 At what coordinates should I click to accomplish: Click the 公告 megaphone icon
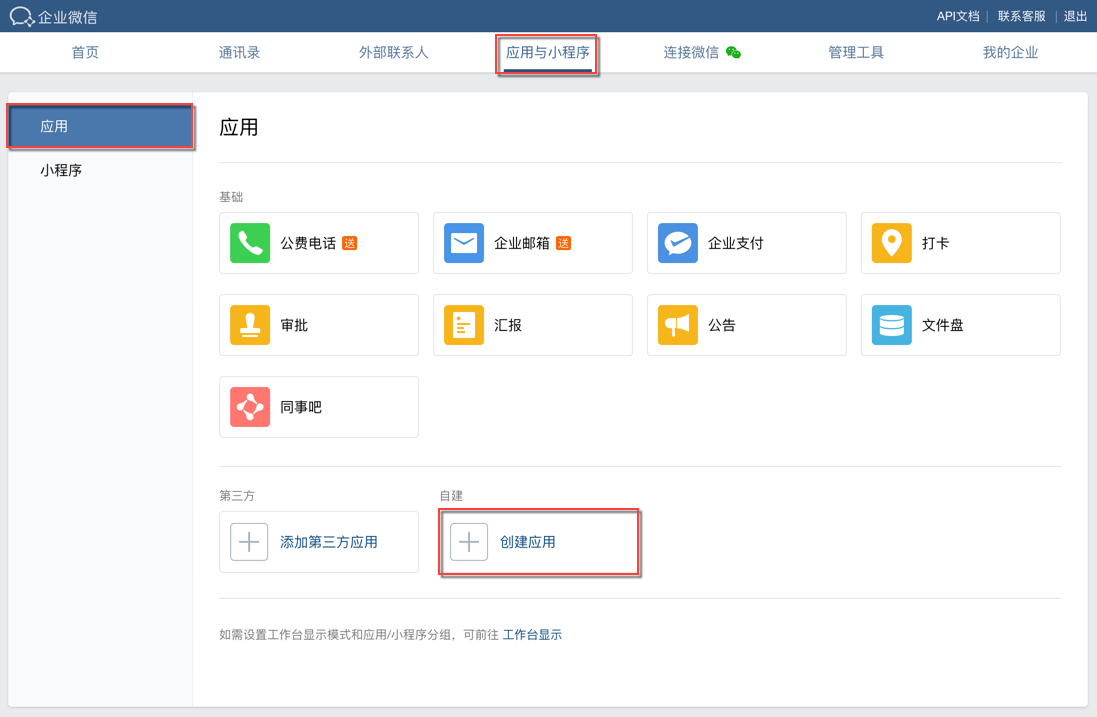(678, 325)
